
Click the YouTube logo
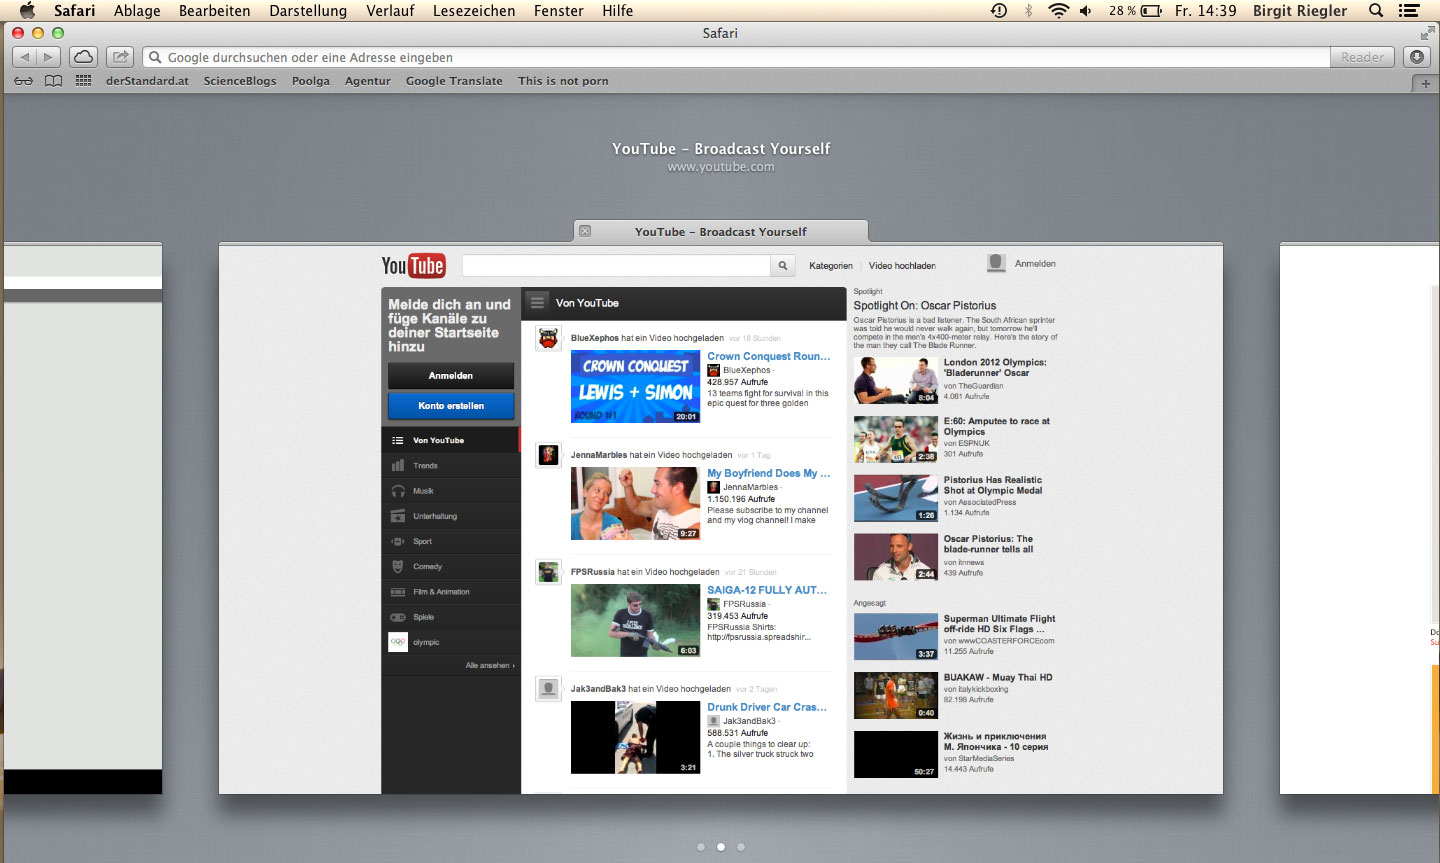click(x=413, y=265)
